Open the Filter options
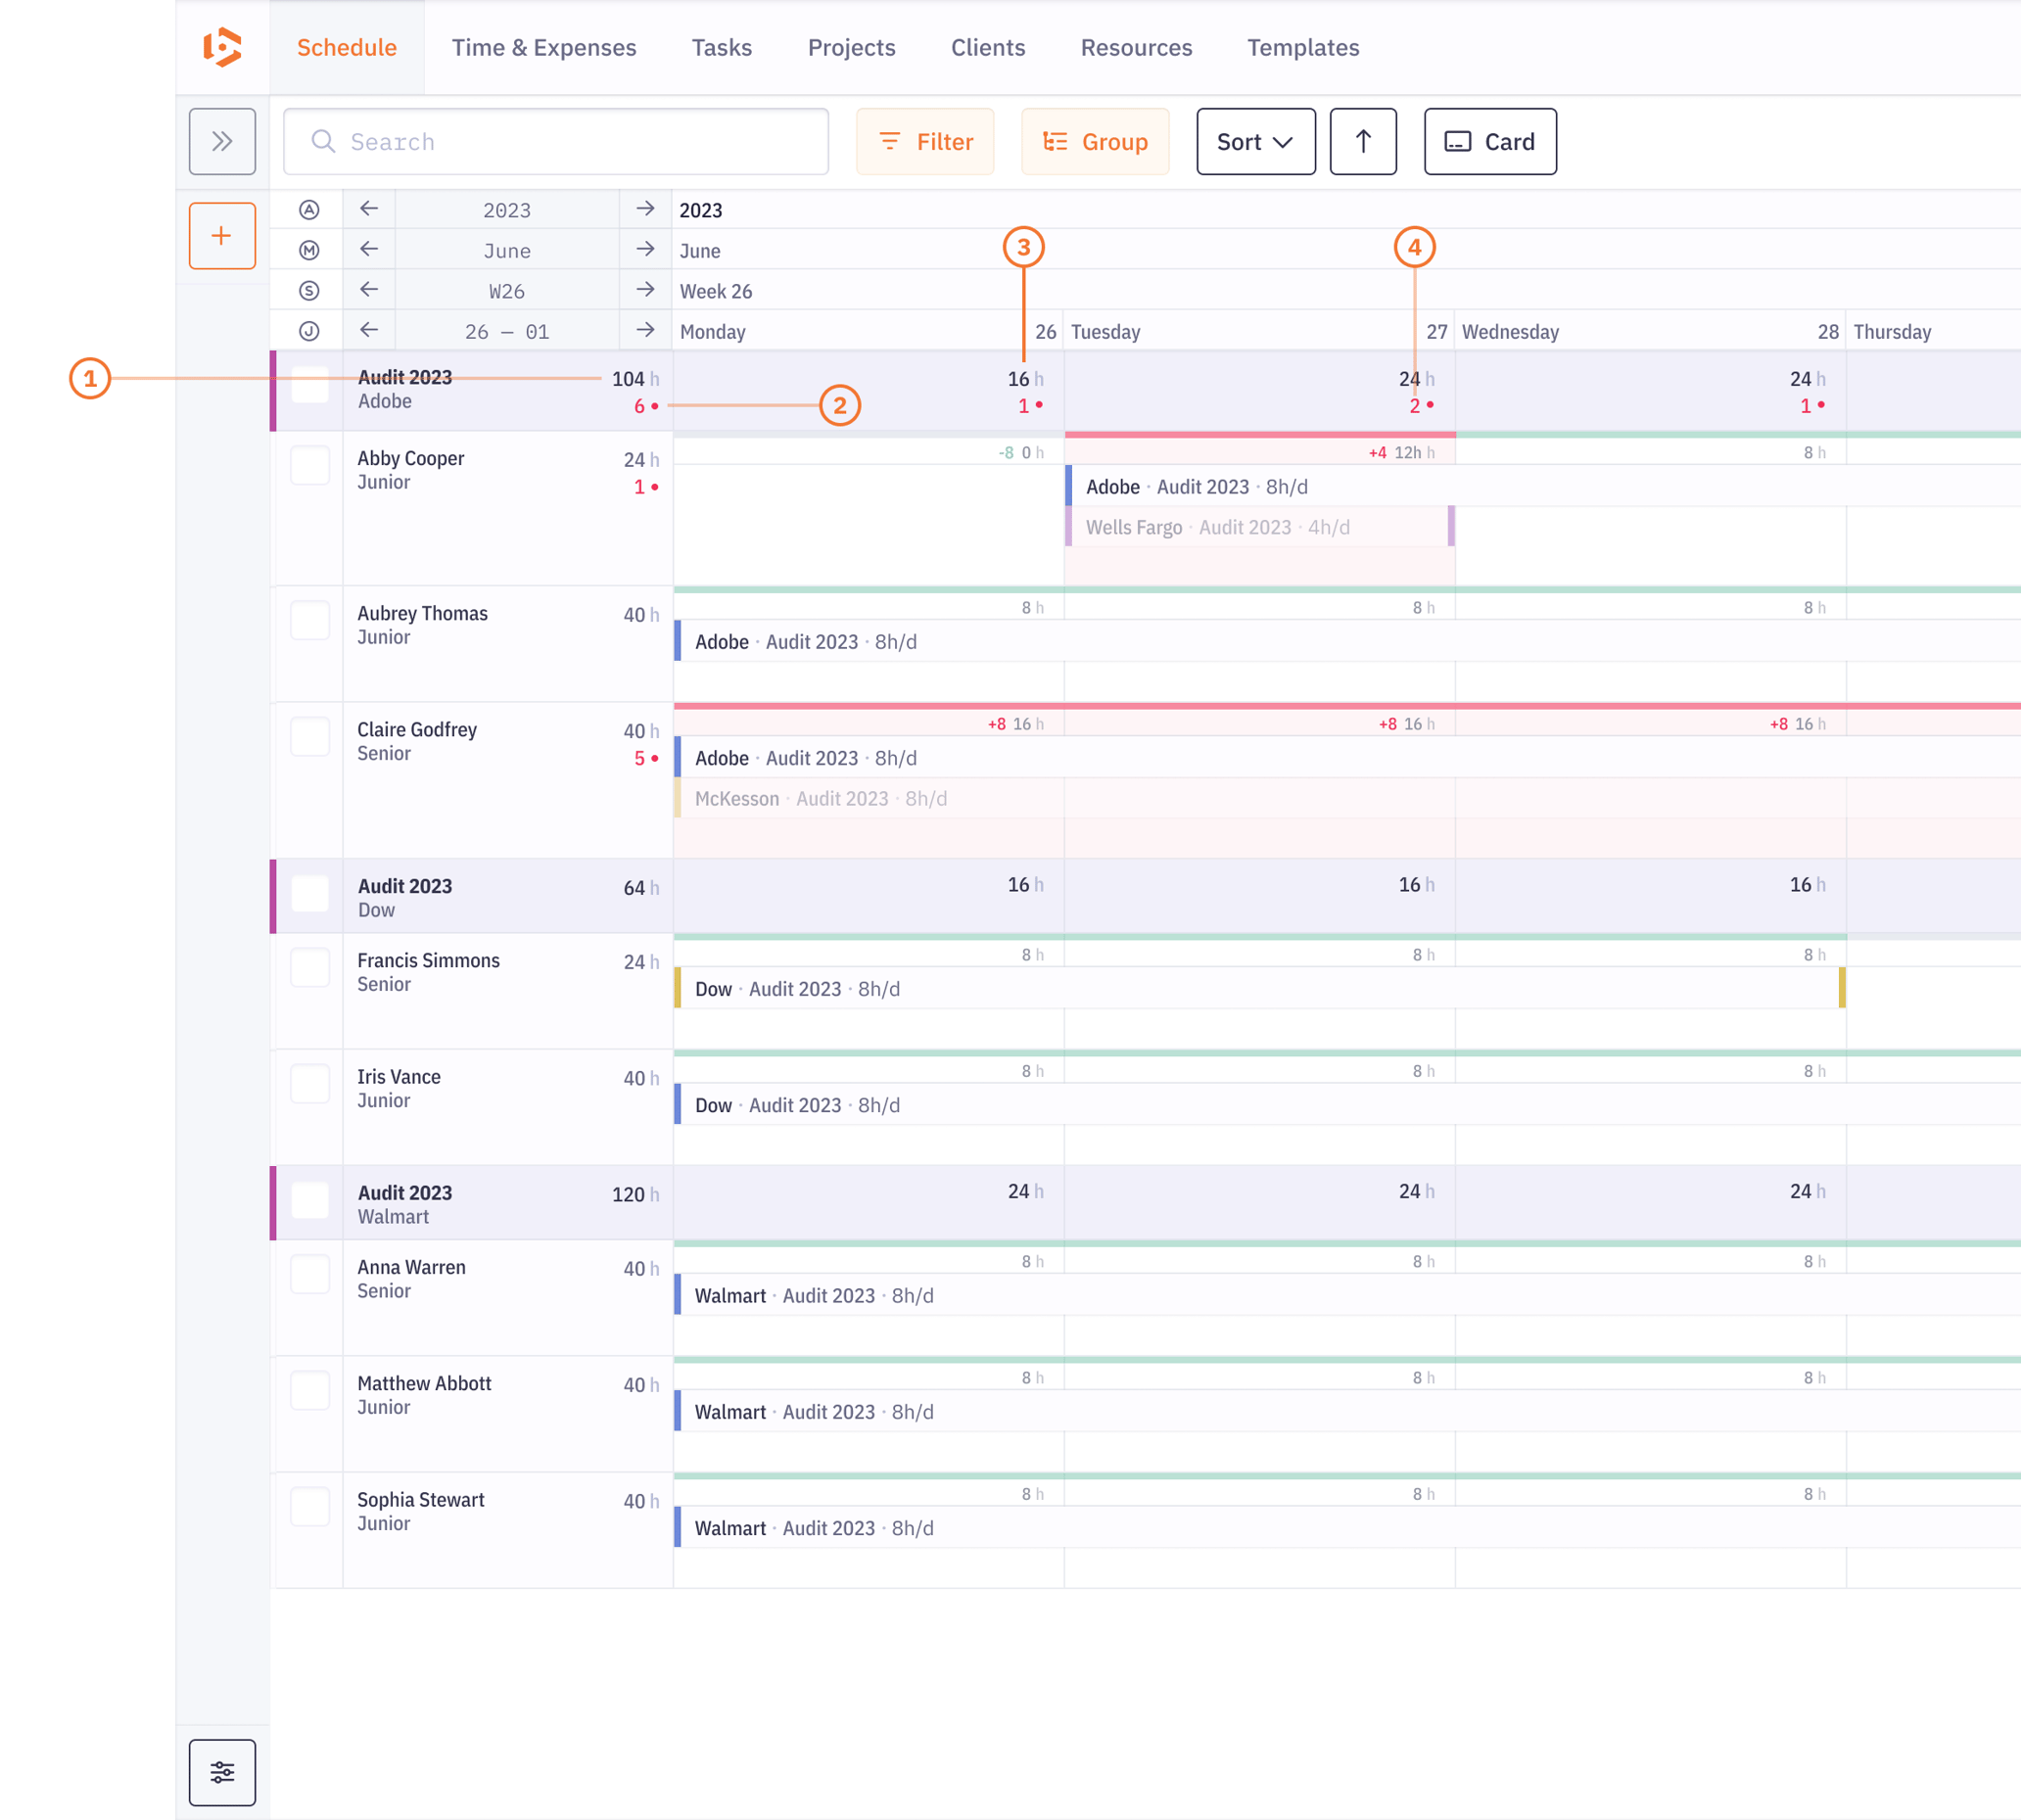This screenshot has width=2021, height=1820. coord(925,141)
